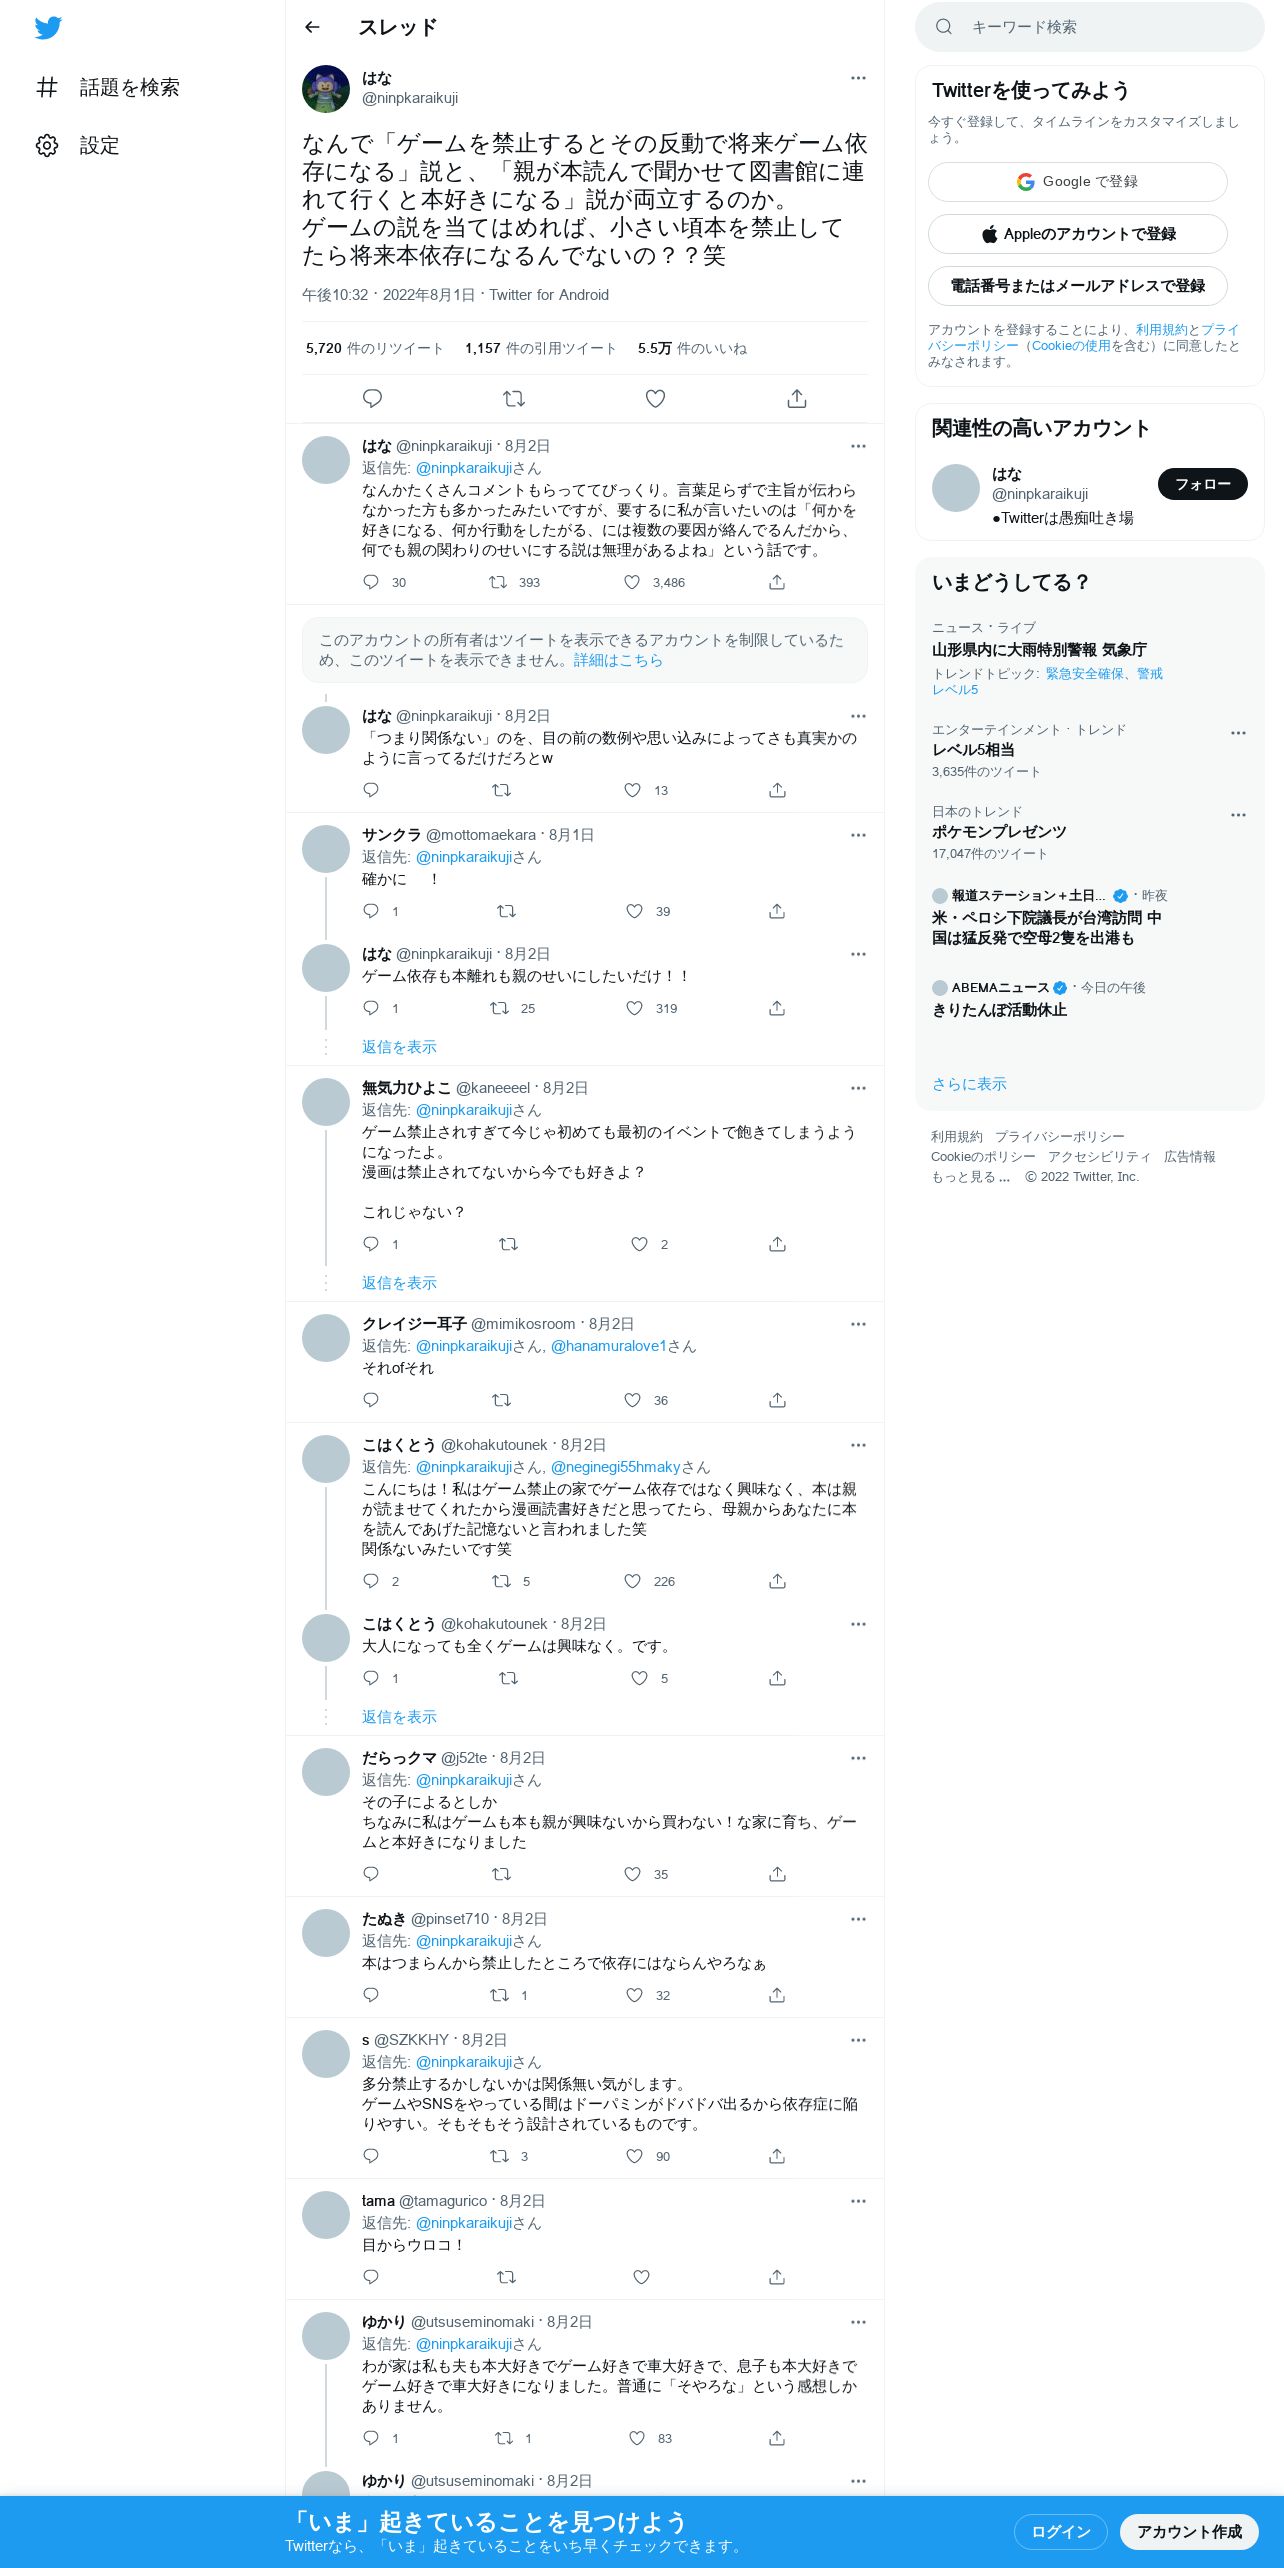Open more options on main tweet
The width and height of the screenshot is (1284, 2568).
[x=858, y=78]
